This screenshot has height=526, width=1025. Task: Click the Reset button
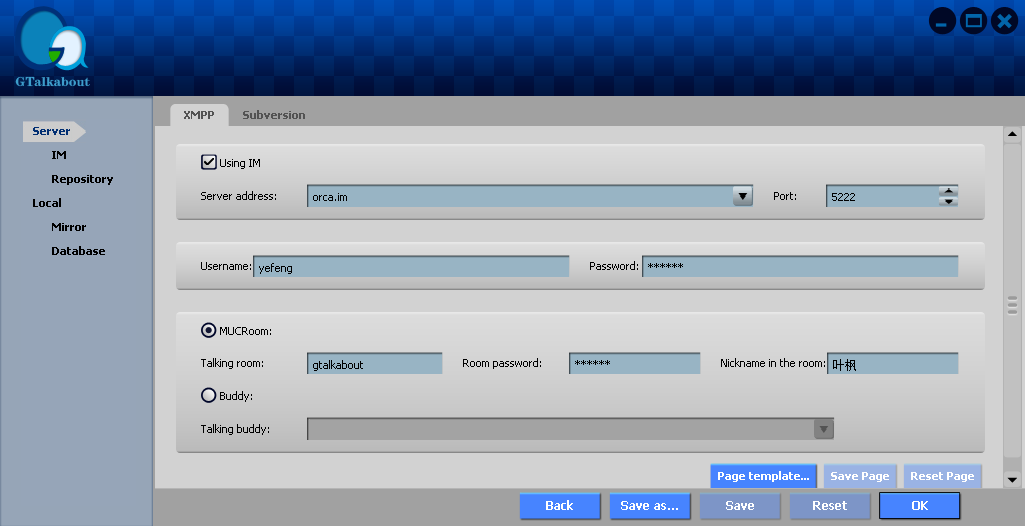coord(830,506)
